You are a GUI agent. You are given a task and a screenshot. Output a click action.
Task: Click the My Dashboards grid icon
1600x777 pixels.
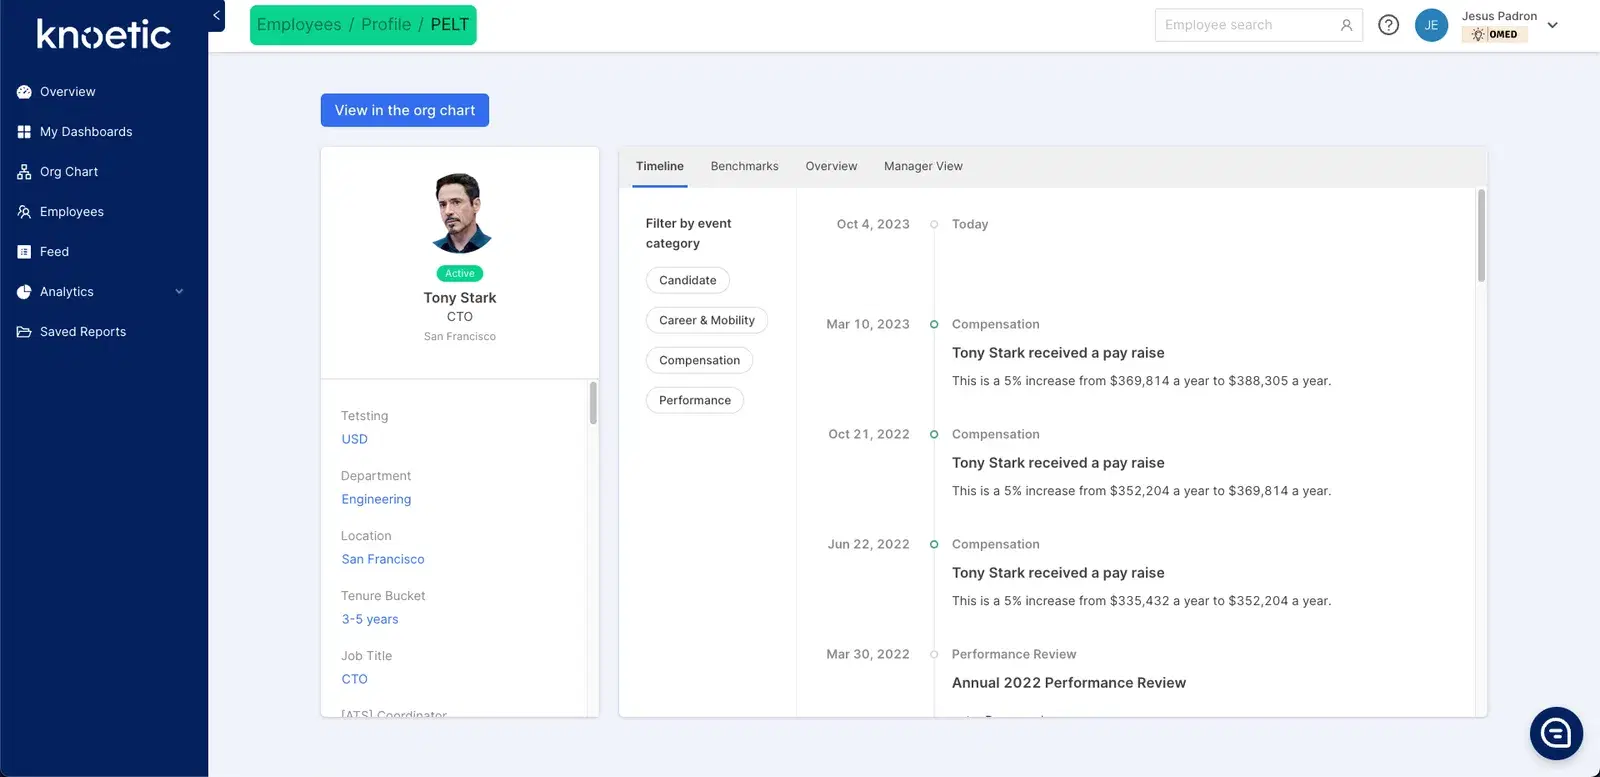point(24,132)
